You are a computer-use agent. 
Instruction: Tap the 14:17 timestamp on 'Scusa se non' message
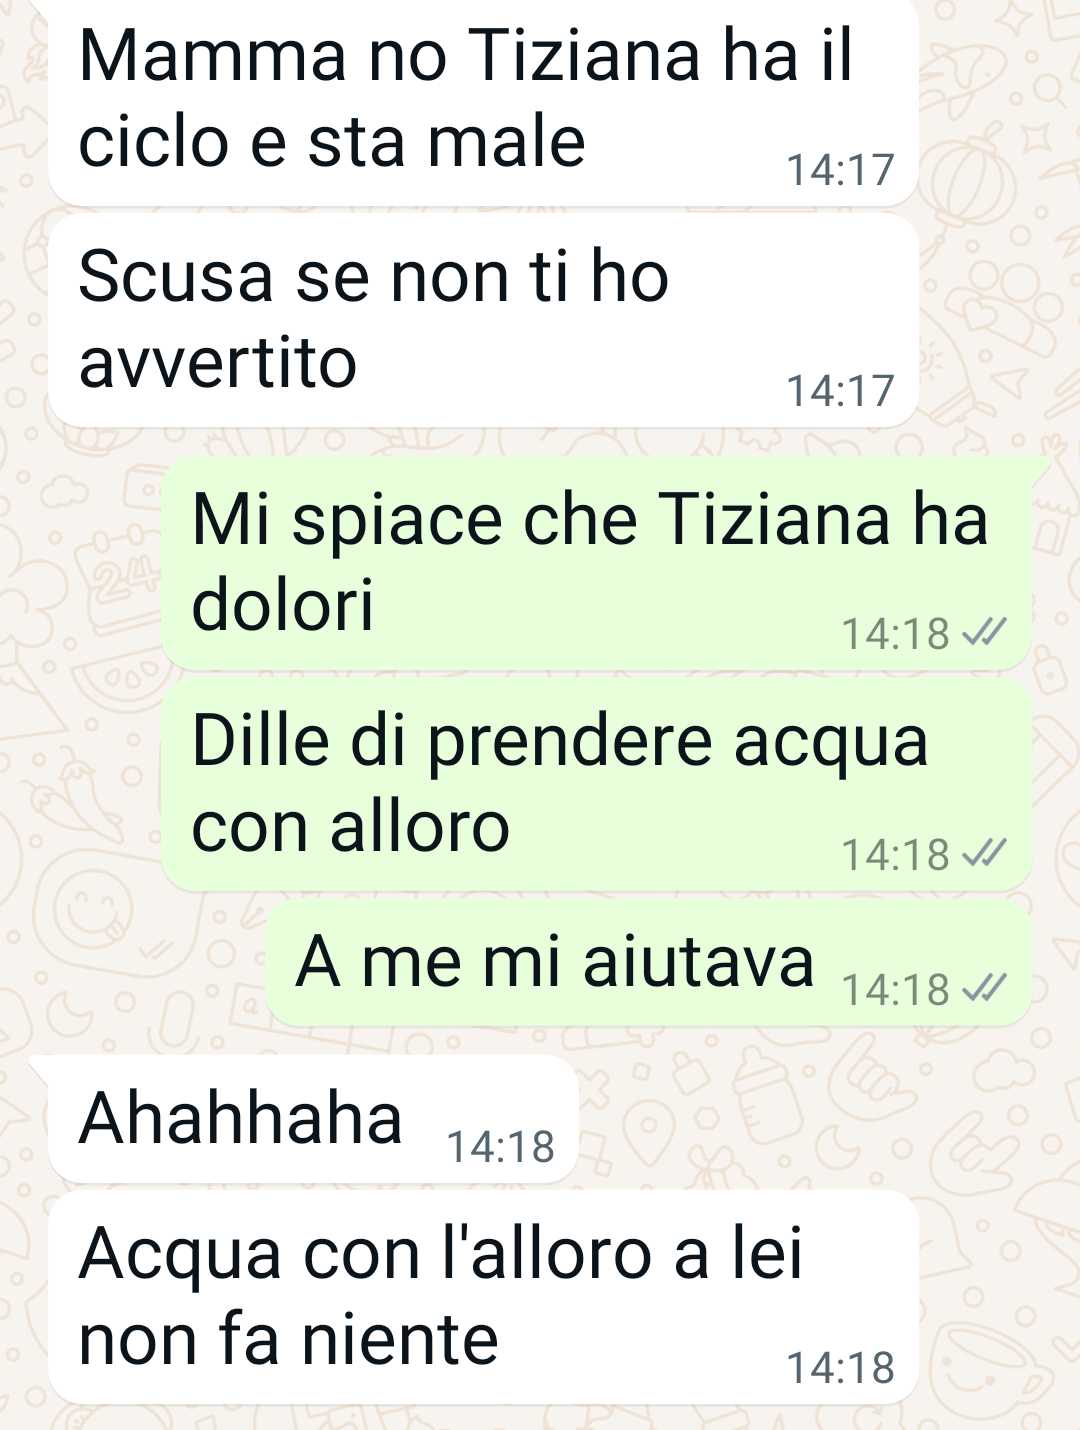pyautogui.click(x=840, y=391)
